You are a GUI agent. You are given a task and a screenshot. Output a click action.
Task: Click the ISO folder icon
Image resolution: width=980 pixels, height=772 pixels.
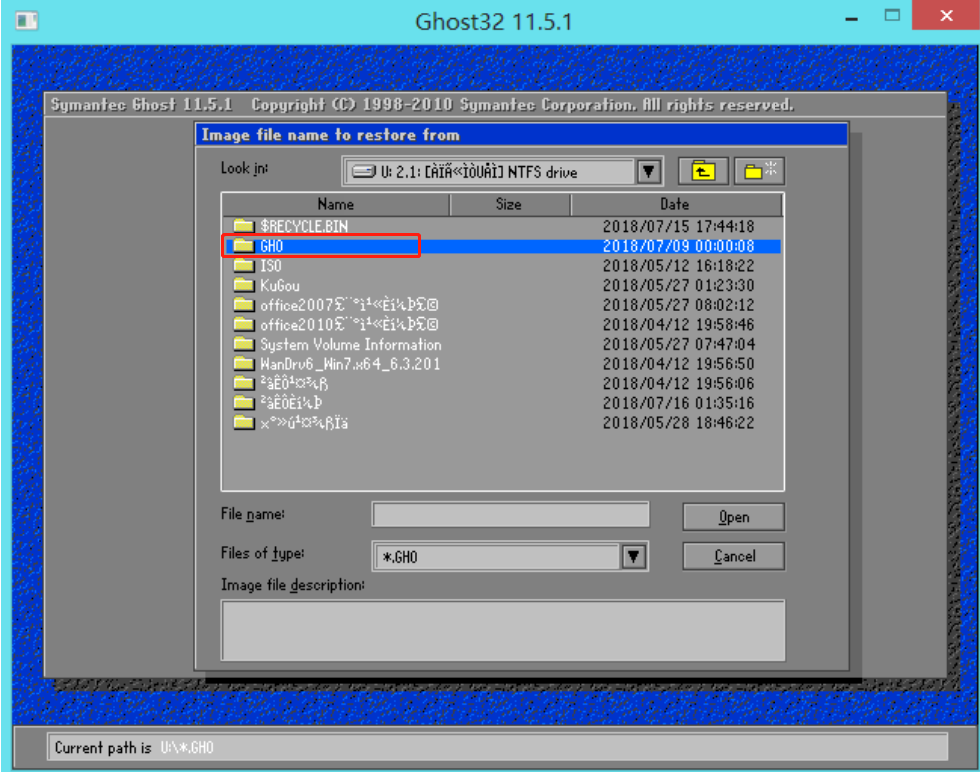point(243,265)
